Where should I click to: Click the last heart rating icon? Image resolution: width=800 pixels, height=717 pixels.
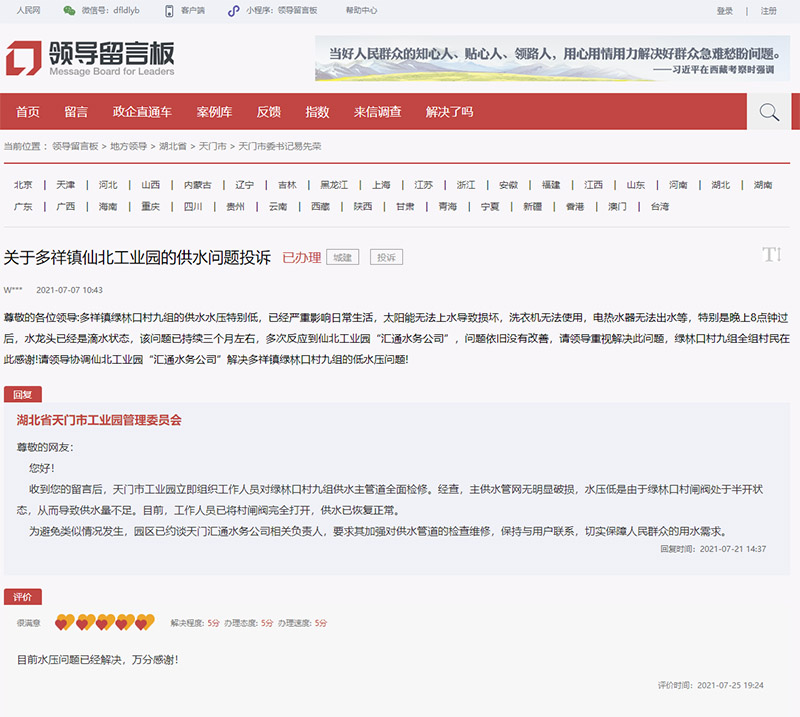click(x=145, y=623)
